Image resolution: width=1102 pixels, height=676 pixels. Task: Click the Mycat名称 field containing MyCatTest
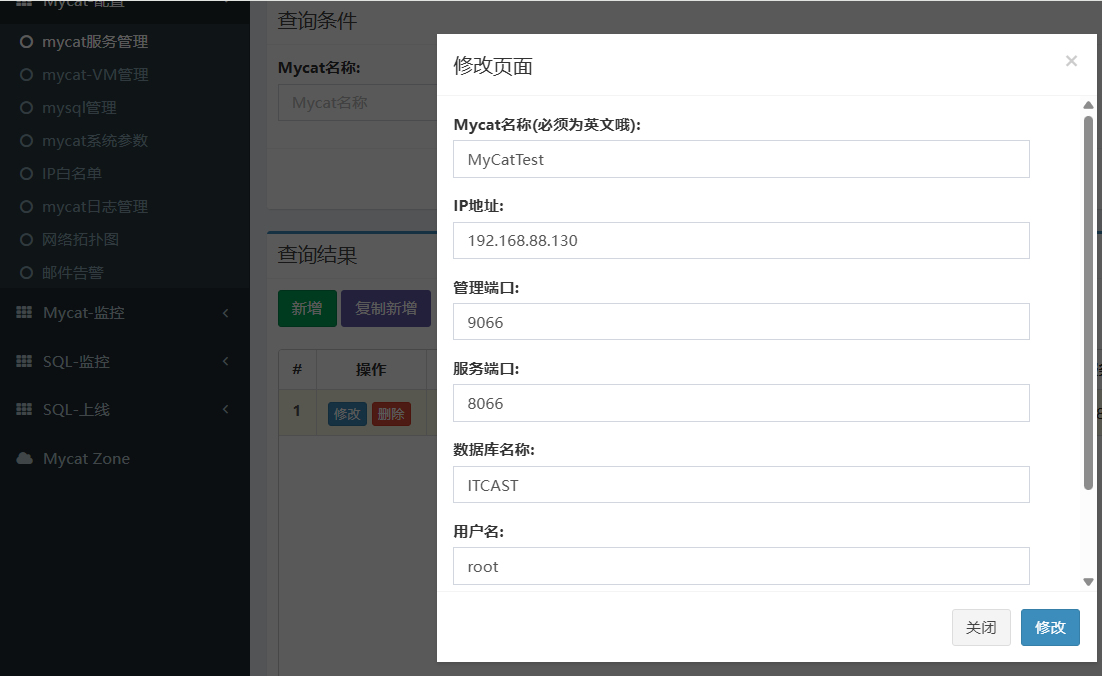click(741, 159)
